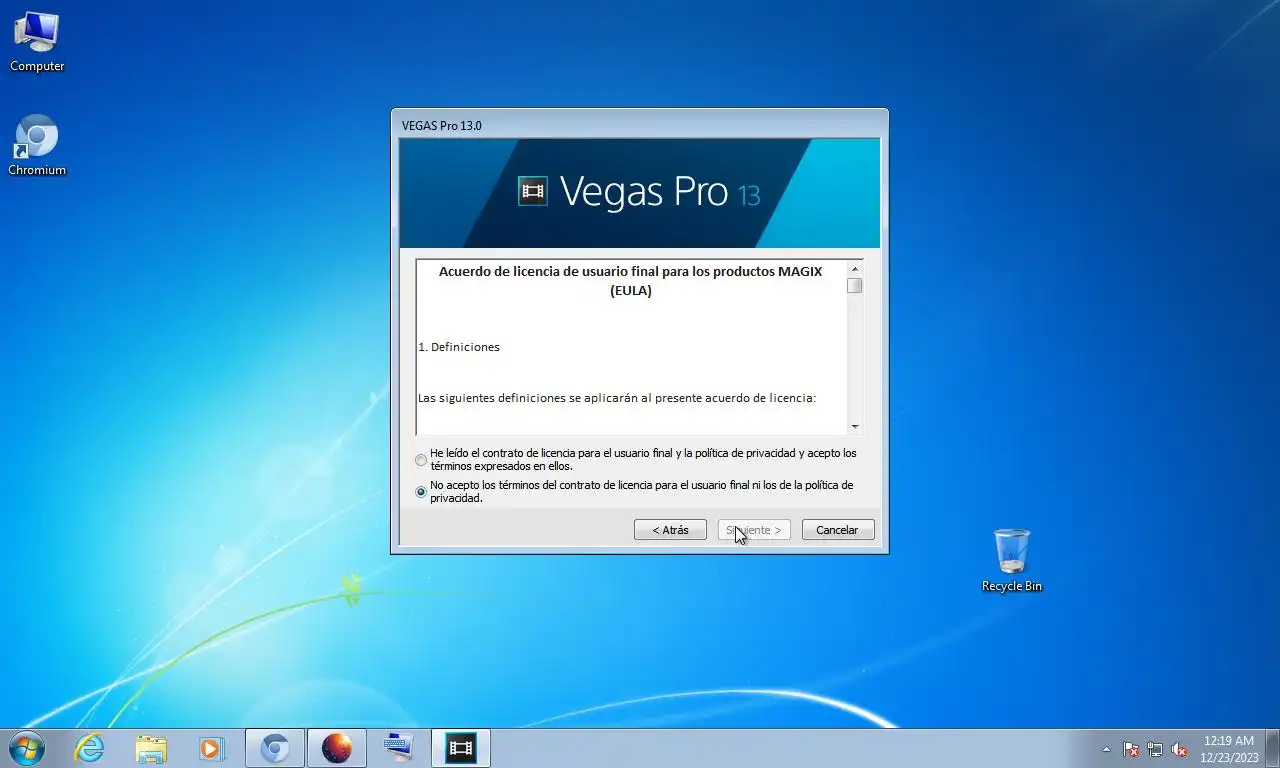Viewport: 1280px width, 768px height.
Task: Open the Action Center flag icon
Action: pos(1131,749)
